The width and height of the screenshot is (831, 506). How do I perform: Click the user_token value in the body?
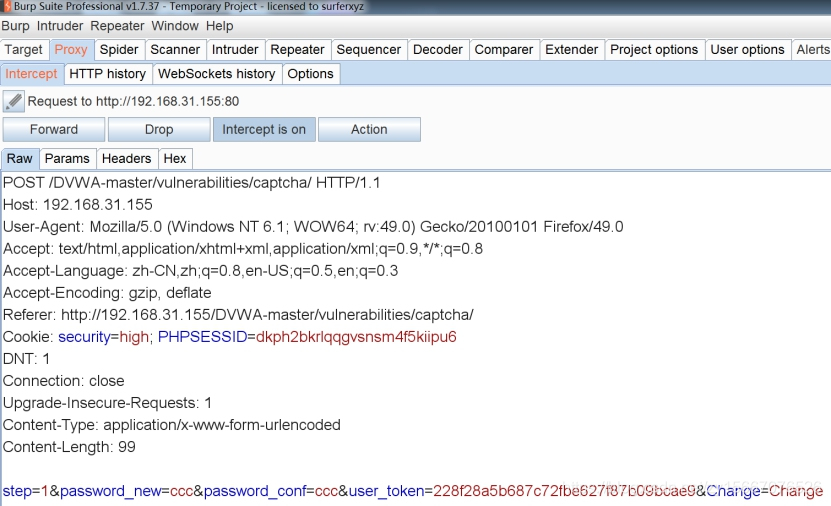564,491
